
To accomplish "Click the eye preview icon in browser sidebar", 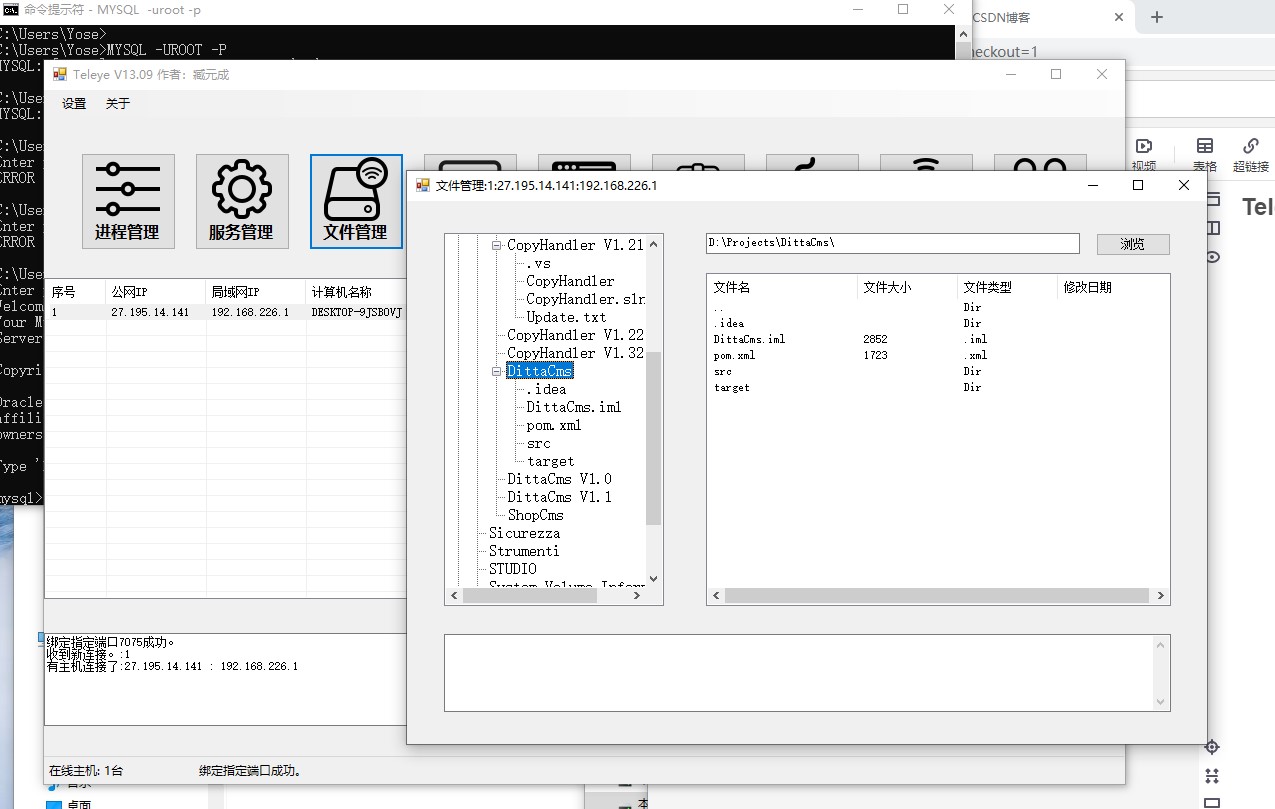I will tap(1213, 257).
